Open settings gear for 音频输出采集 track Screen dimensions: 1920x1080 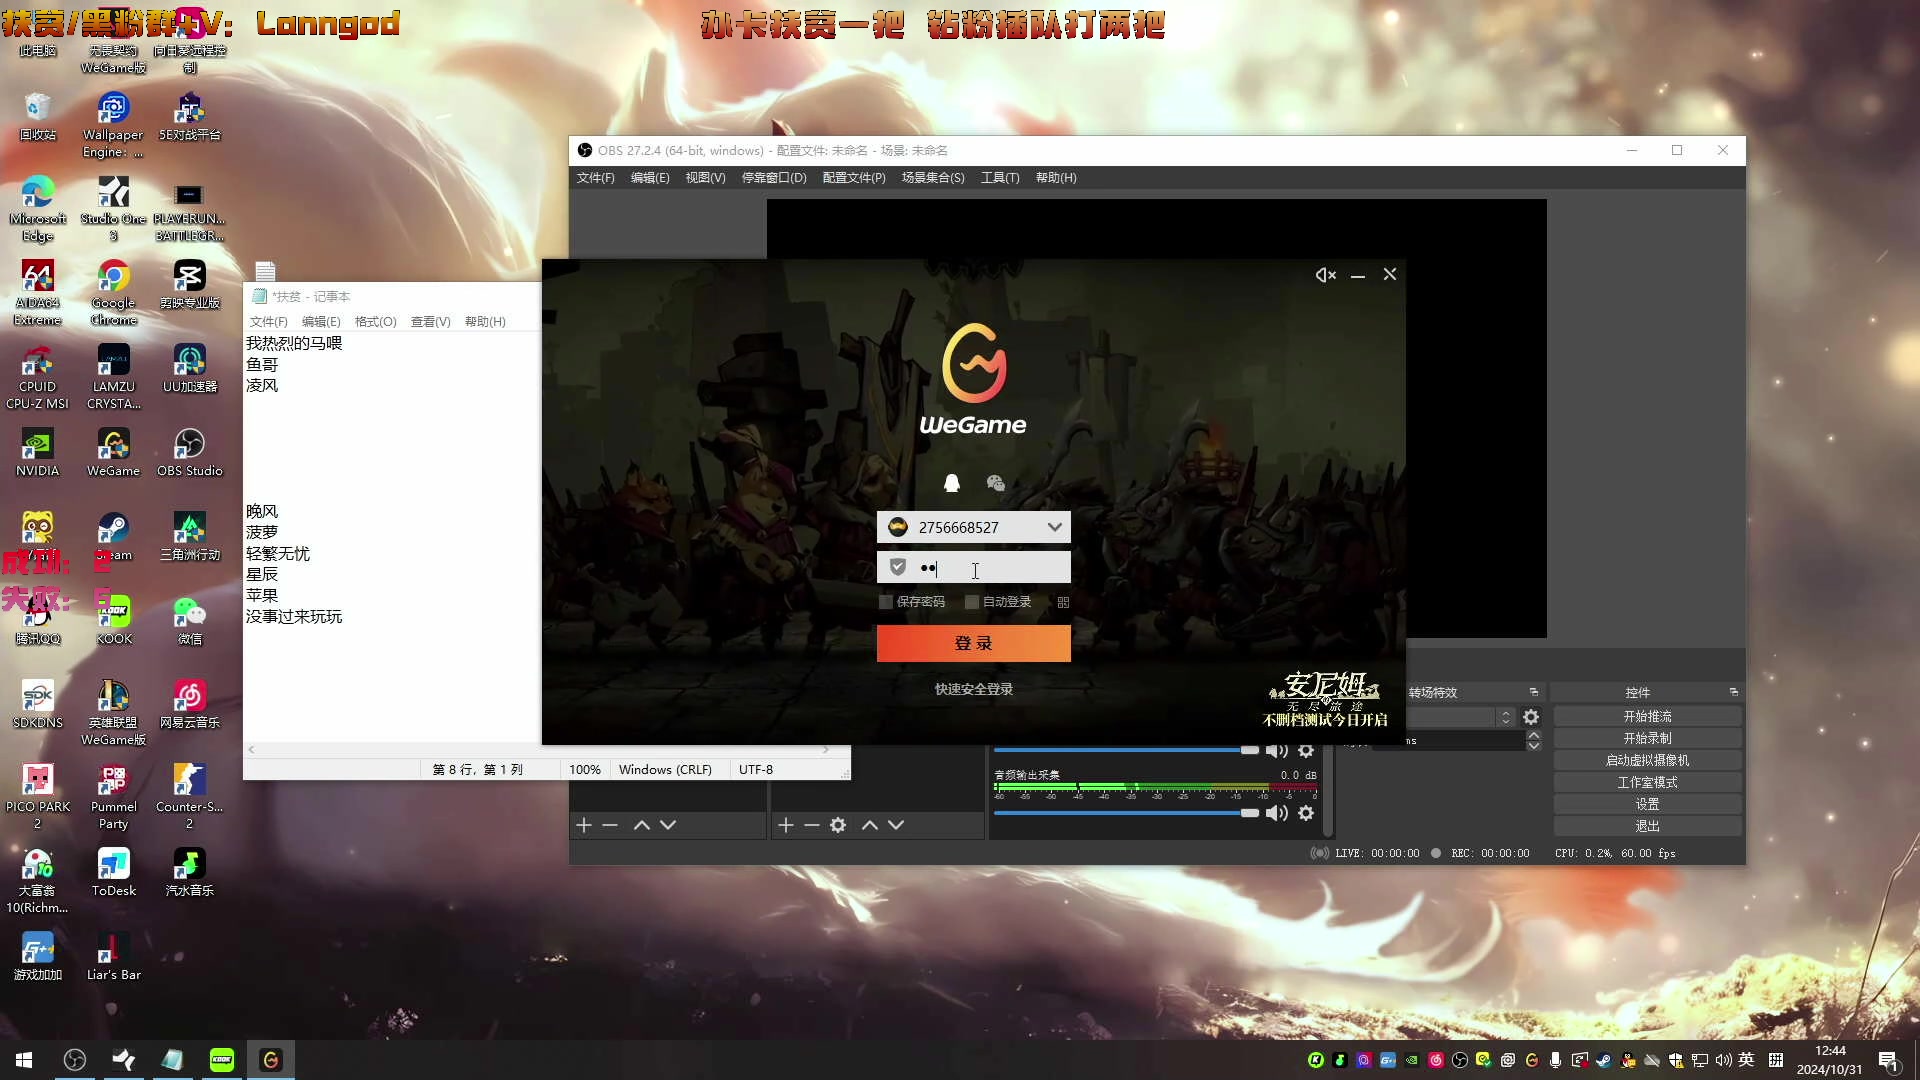(x=1306, y=813)
